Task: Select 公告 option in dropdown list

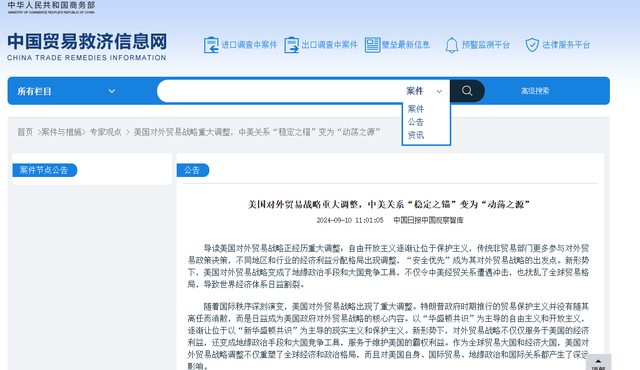Action: pyautogui.click(x=416, y=122)
